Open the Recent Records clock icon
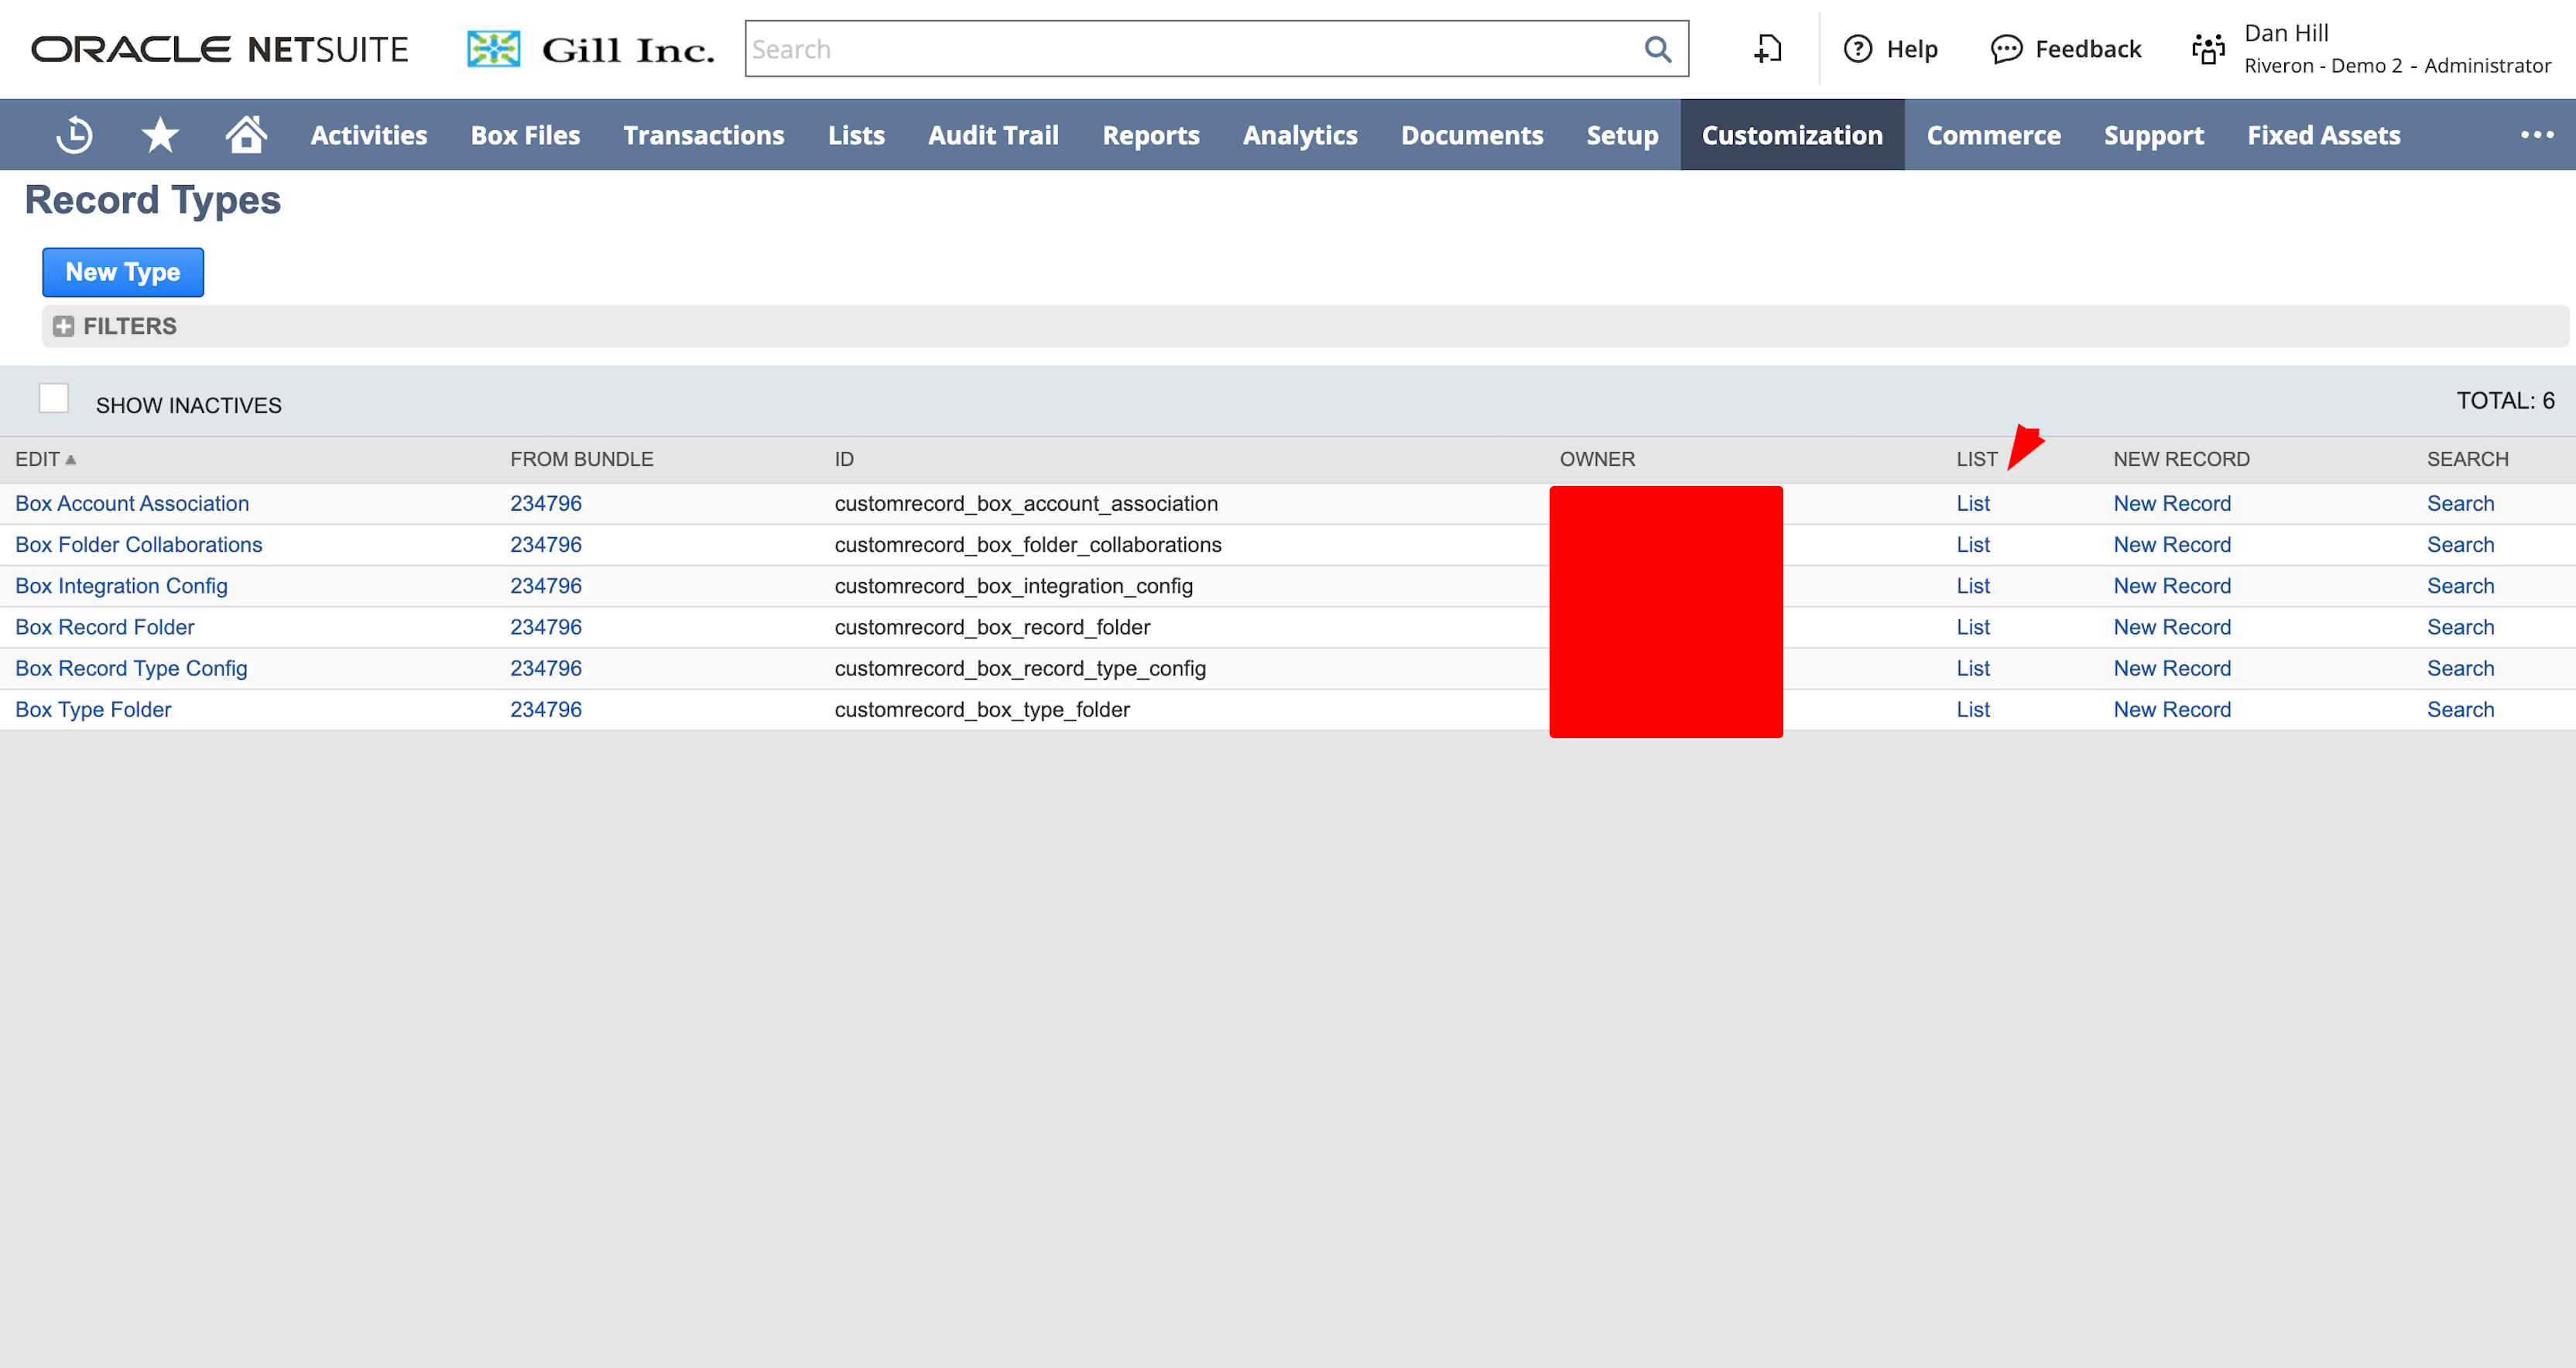 click(74, 135)
